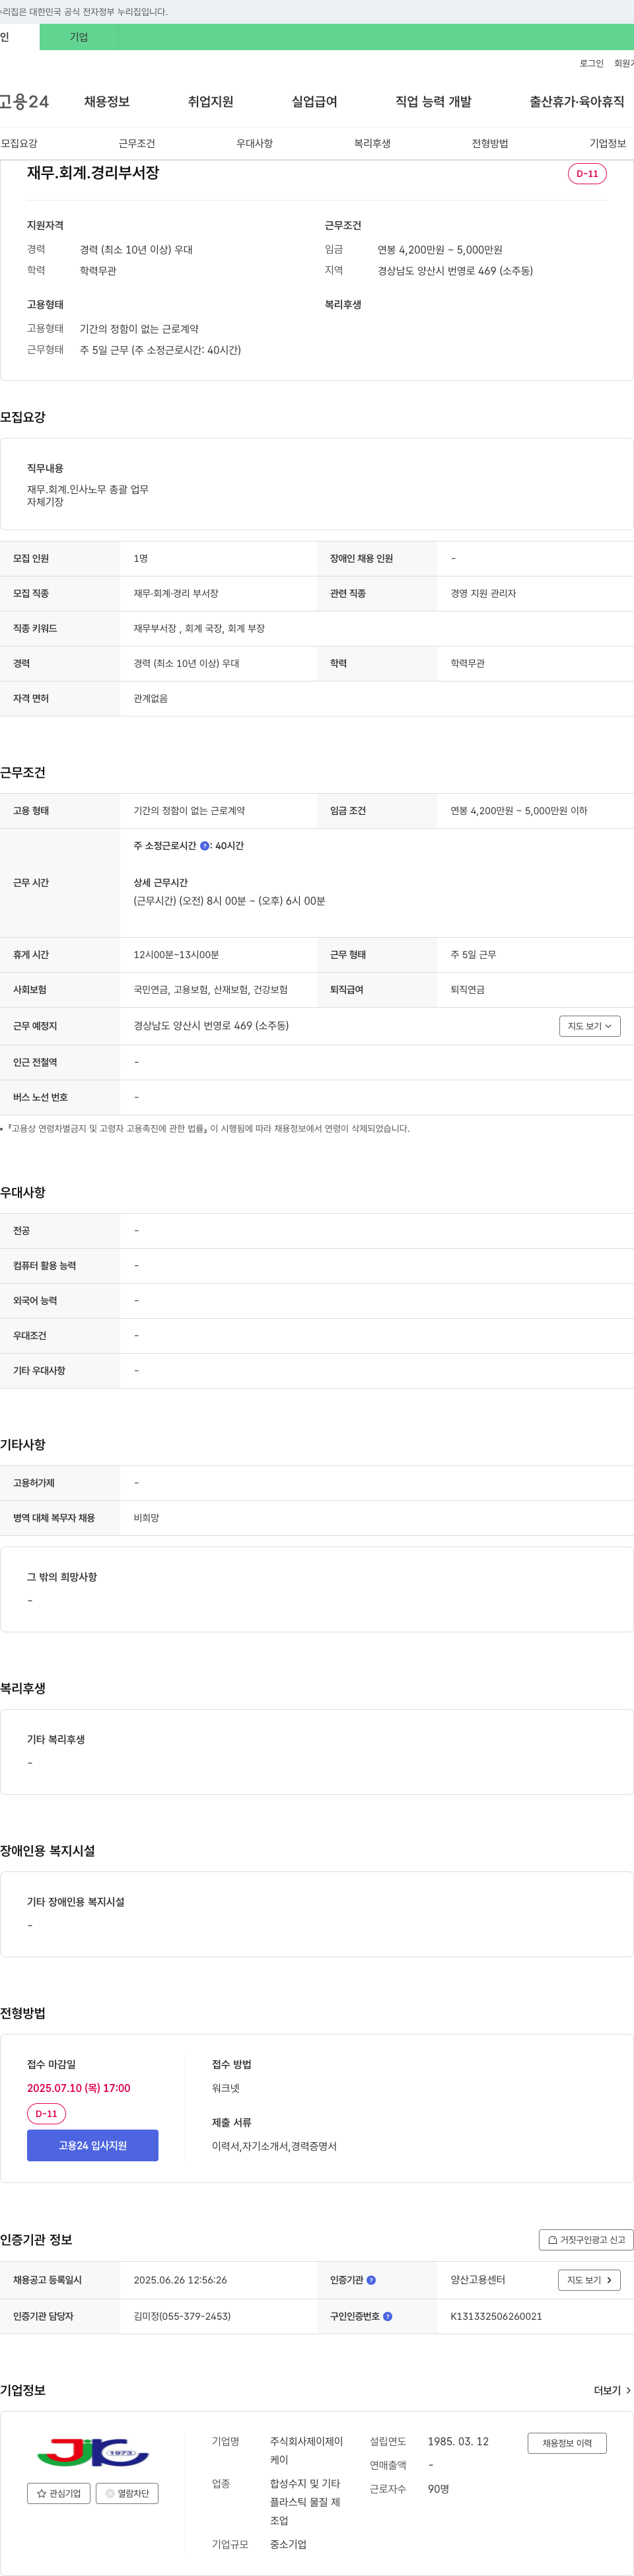
Task: Open the 출산휴가·육아휴직 menu
Action: pos(577,102)
